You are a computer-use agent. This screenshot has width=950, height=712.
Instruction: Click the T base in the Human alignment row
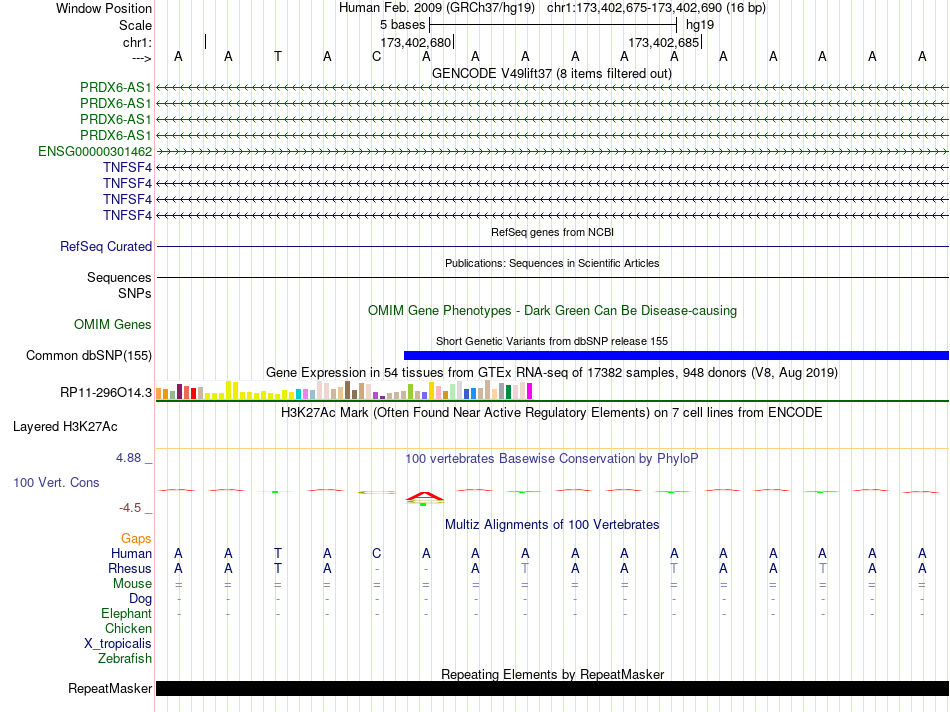(x=277, y=553)
